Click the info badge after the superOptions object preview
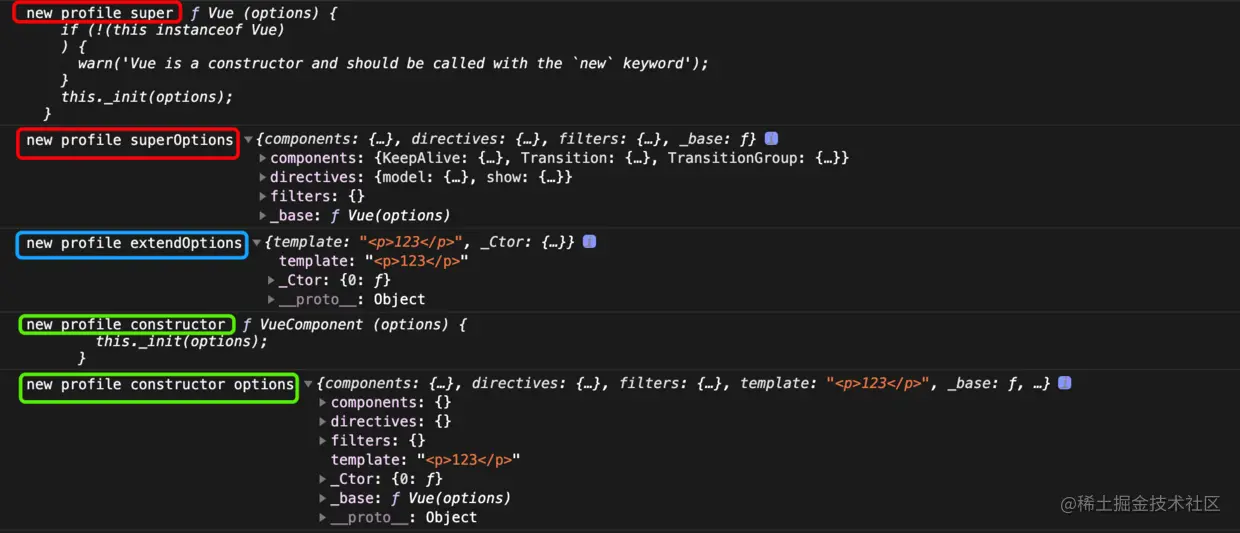 click(771, 140)
